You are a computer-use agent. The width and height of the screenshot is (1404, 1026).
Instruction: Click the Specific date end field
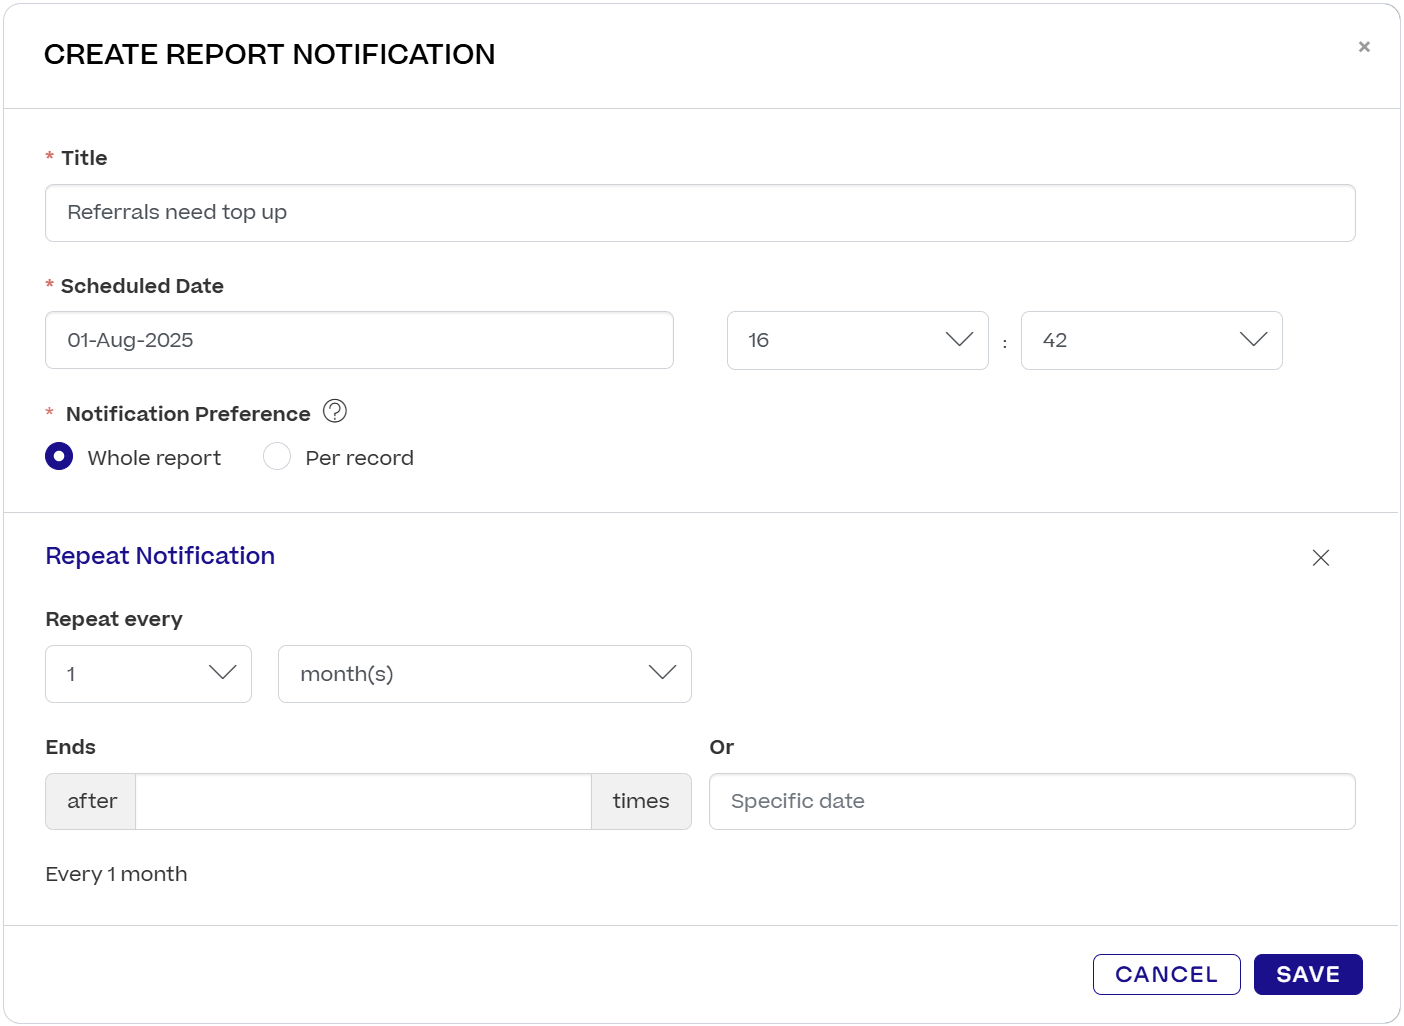coord(1032,801)
